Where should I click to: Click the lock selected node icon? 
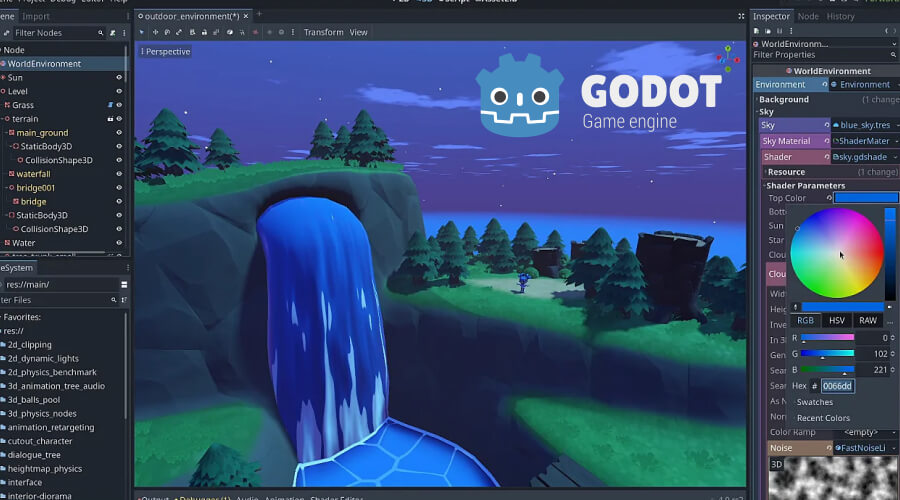click(204, 32)
